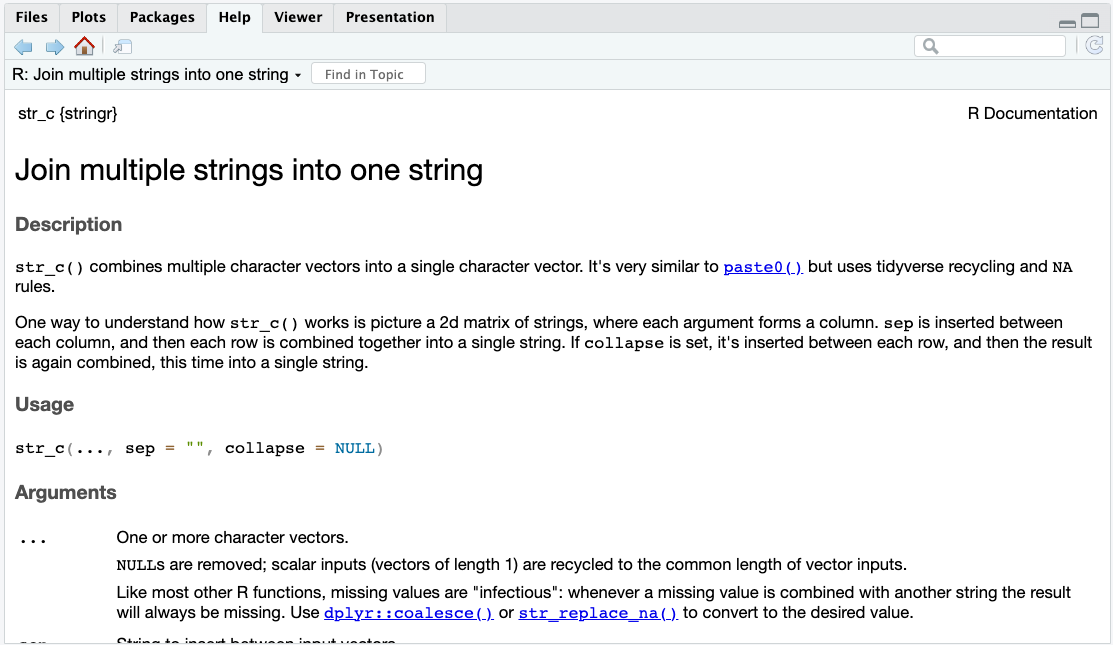The image size is (1113, 645).
Task: Select the Viewer tab
Action: point(298,17)
